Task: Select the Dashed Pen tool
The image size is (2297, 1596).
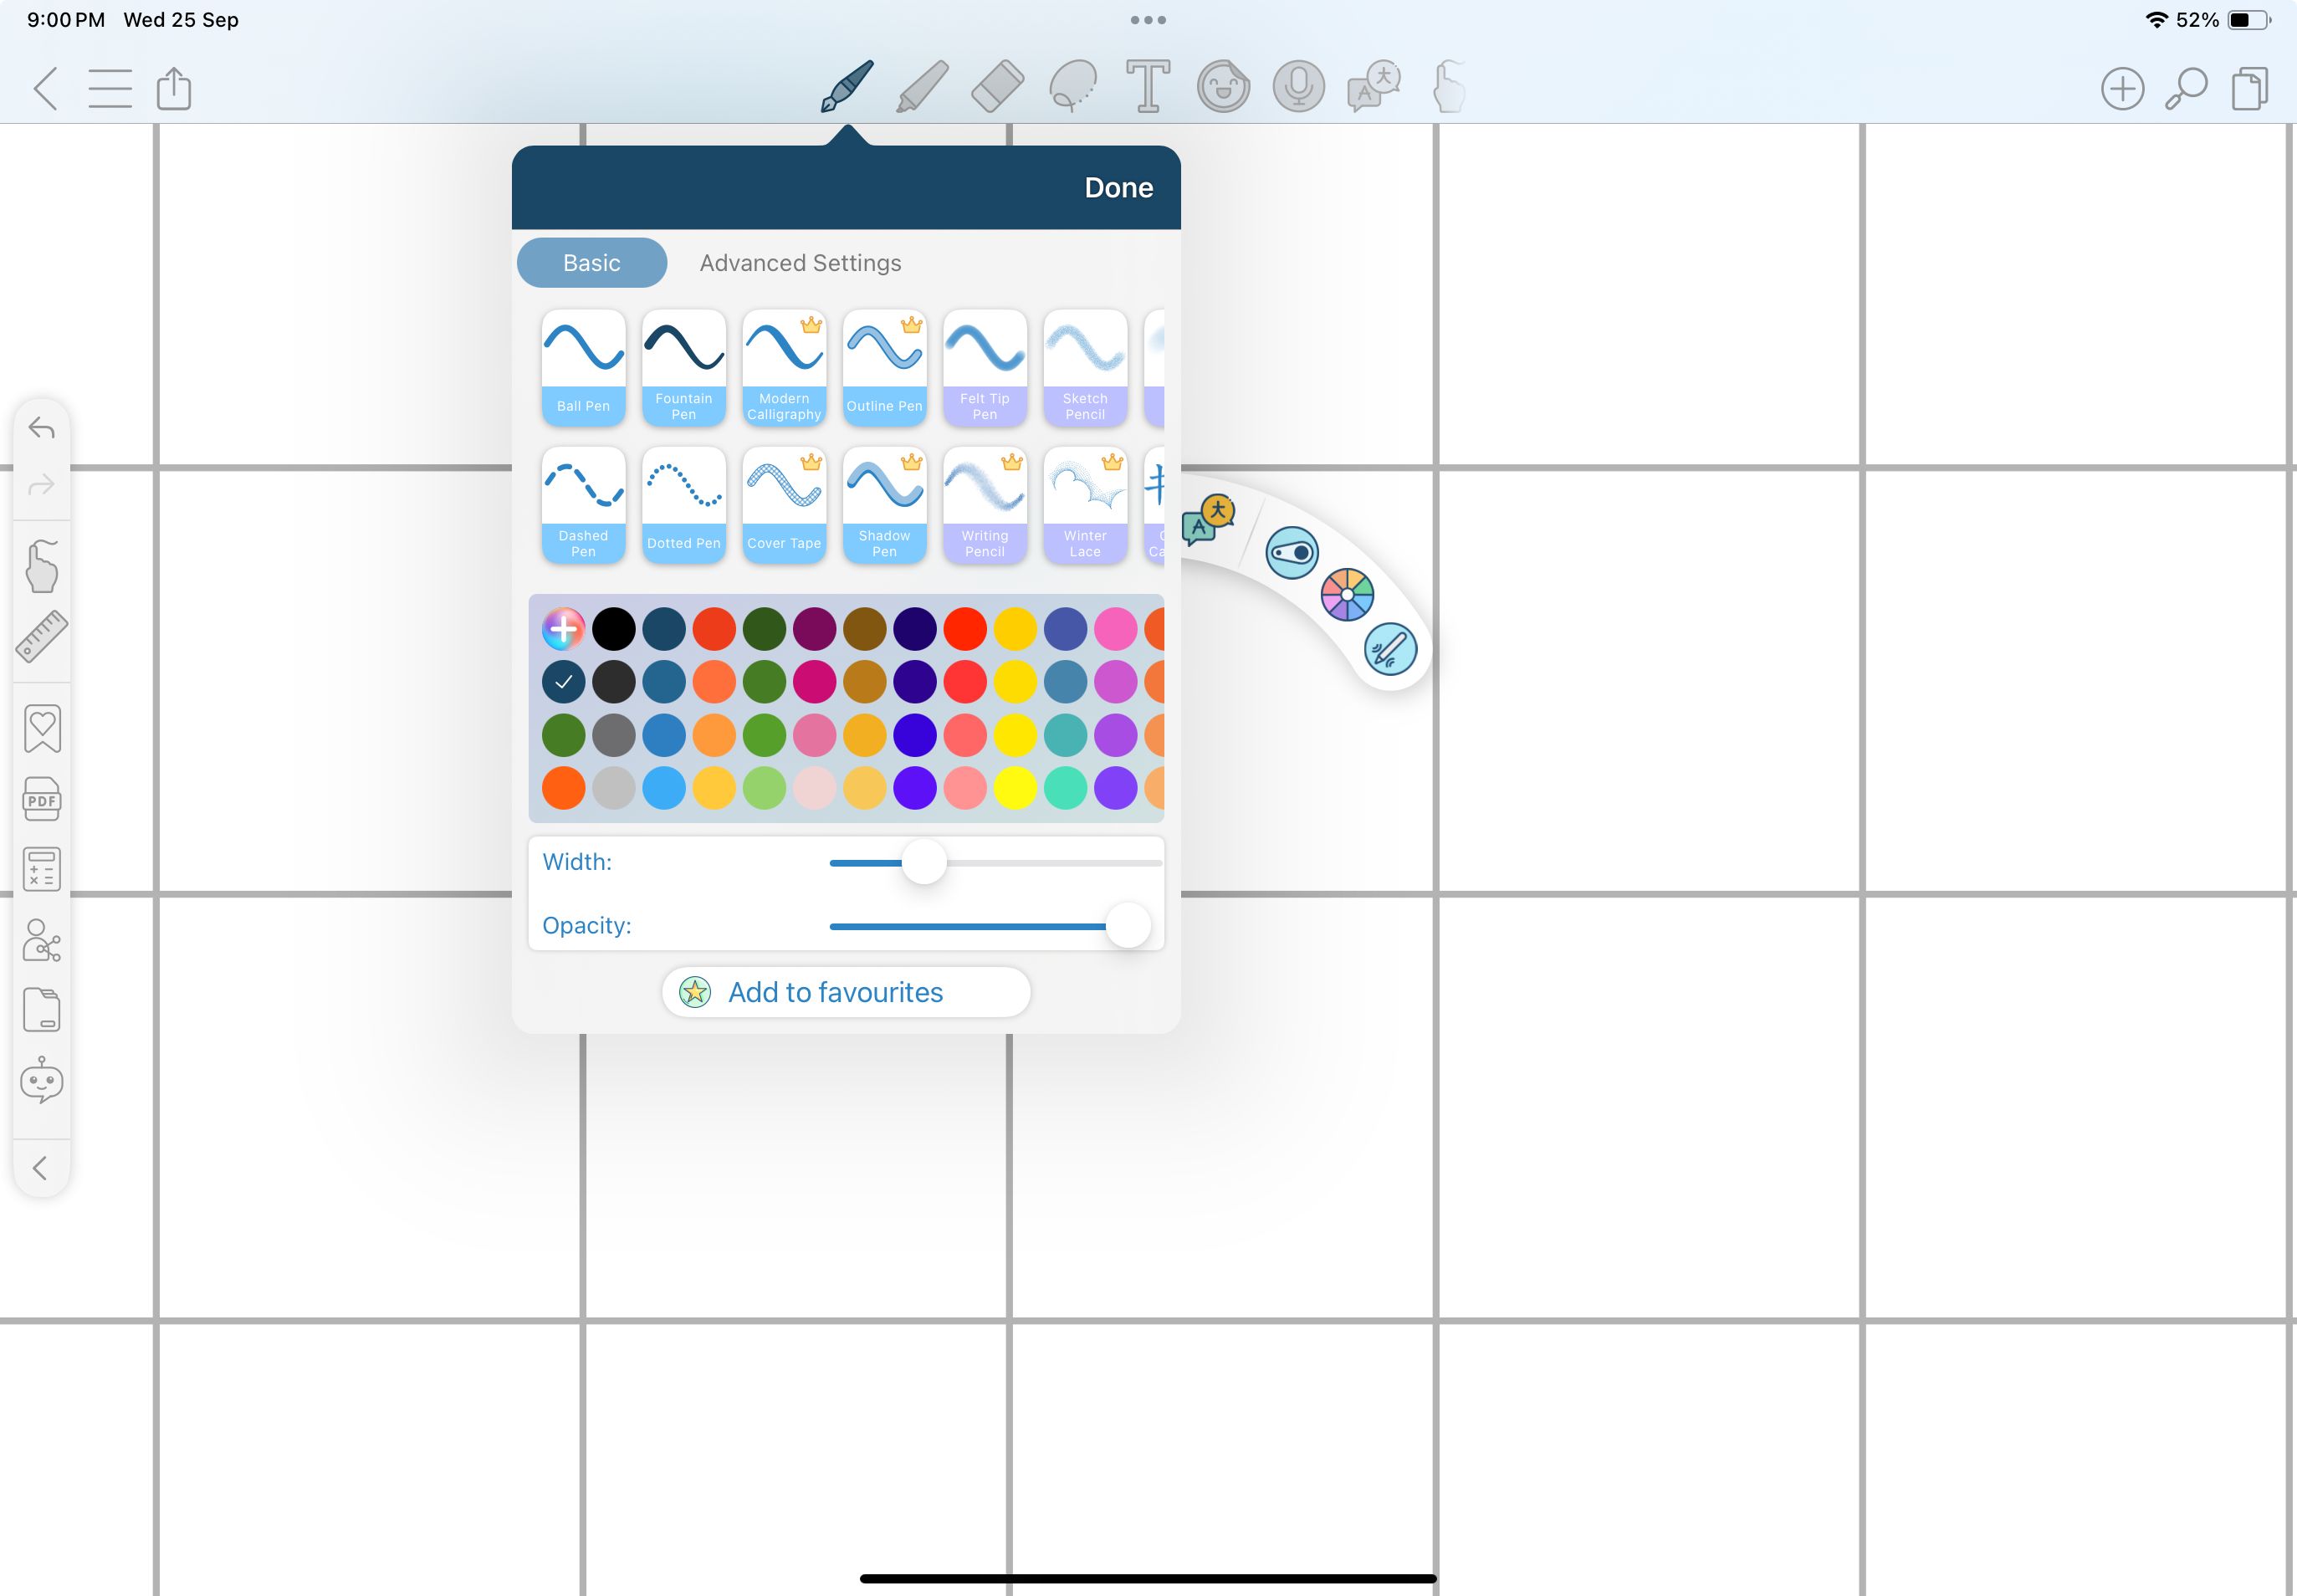Action: click(585, 499)
